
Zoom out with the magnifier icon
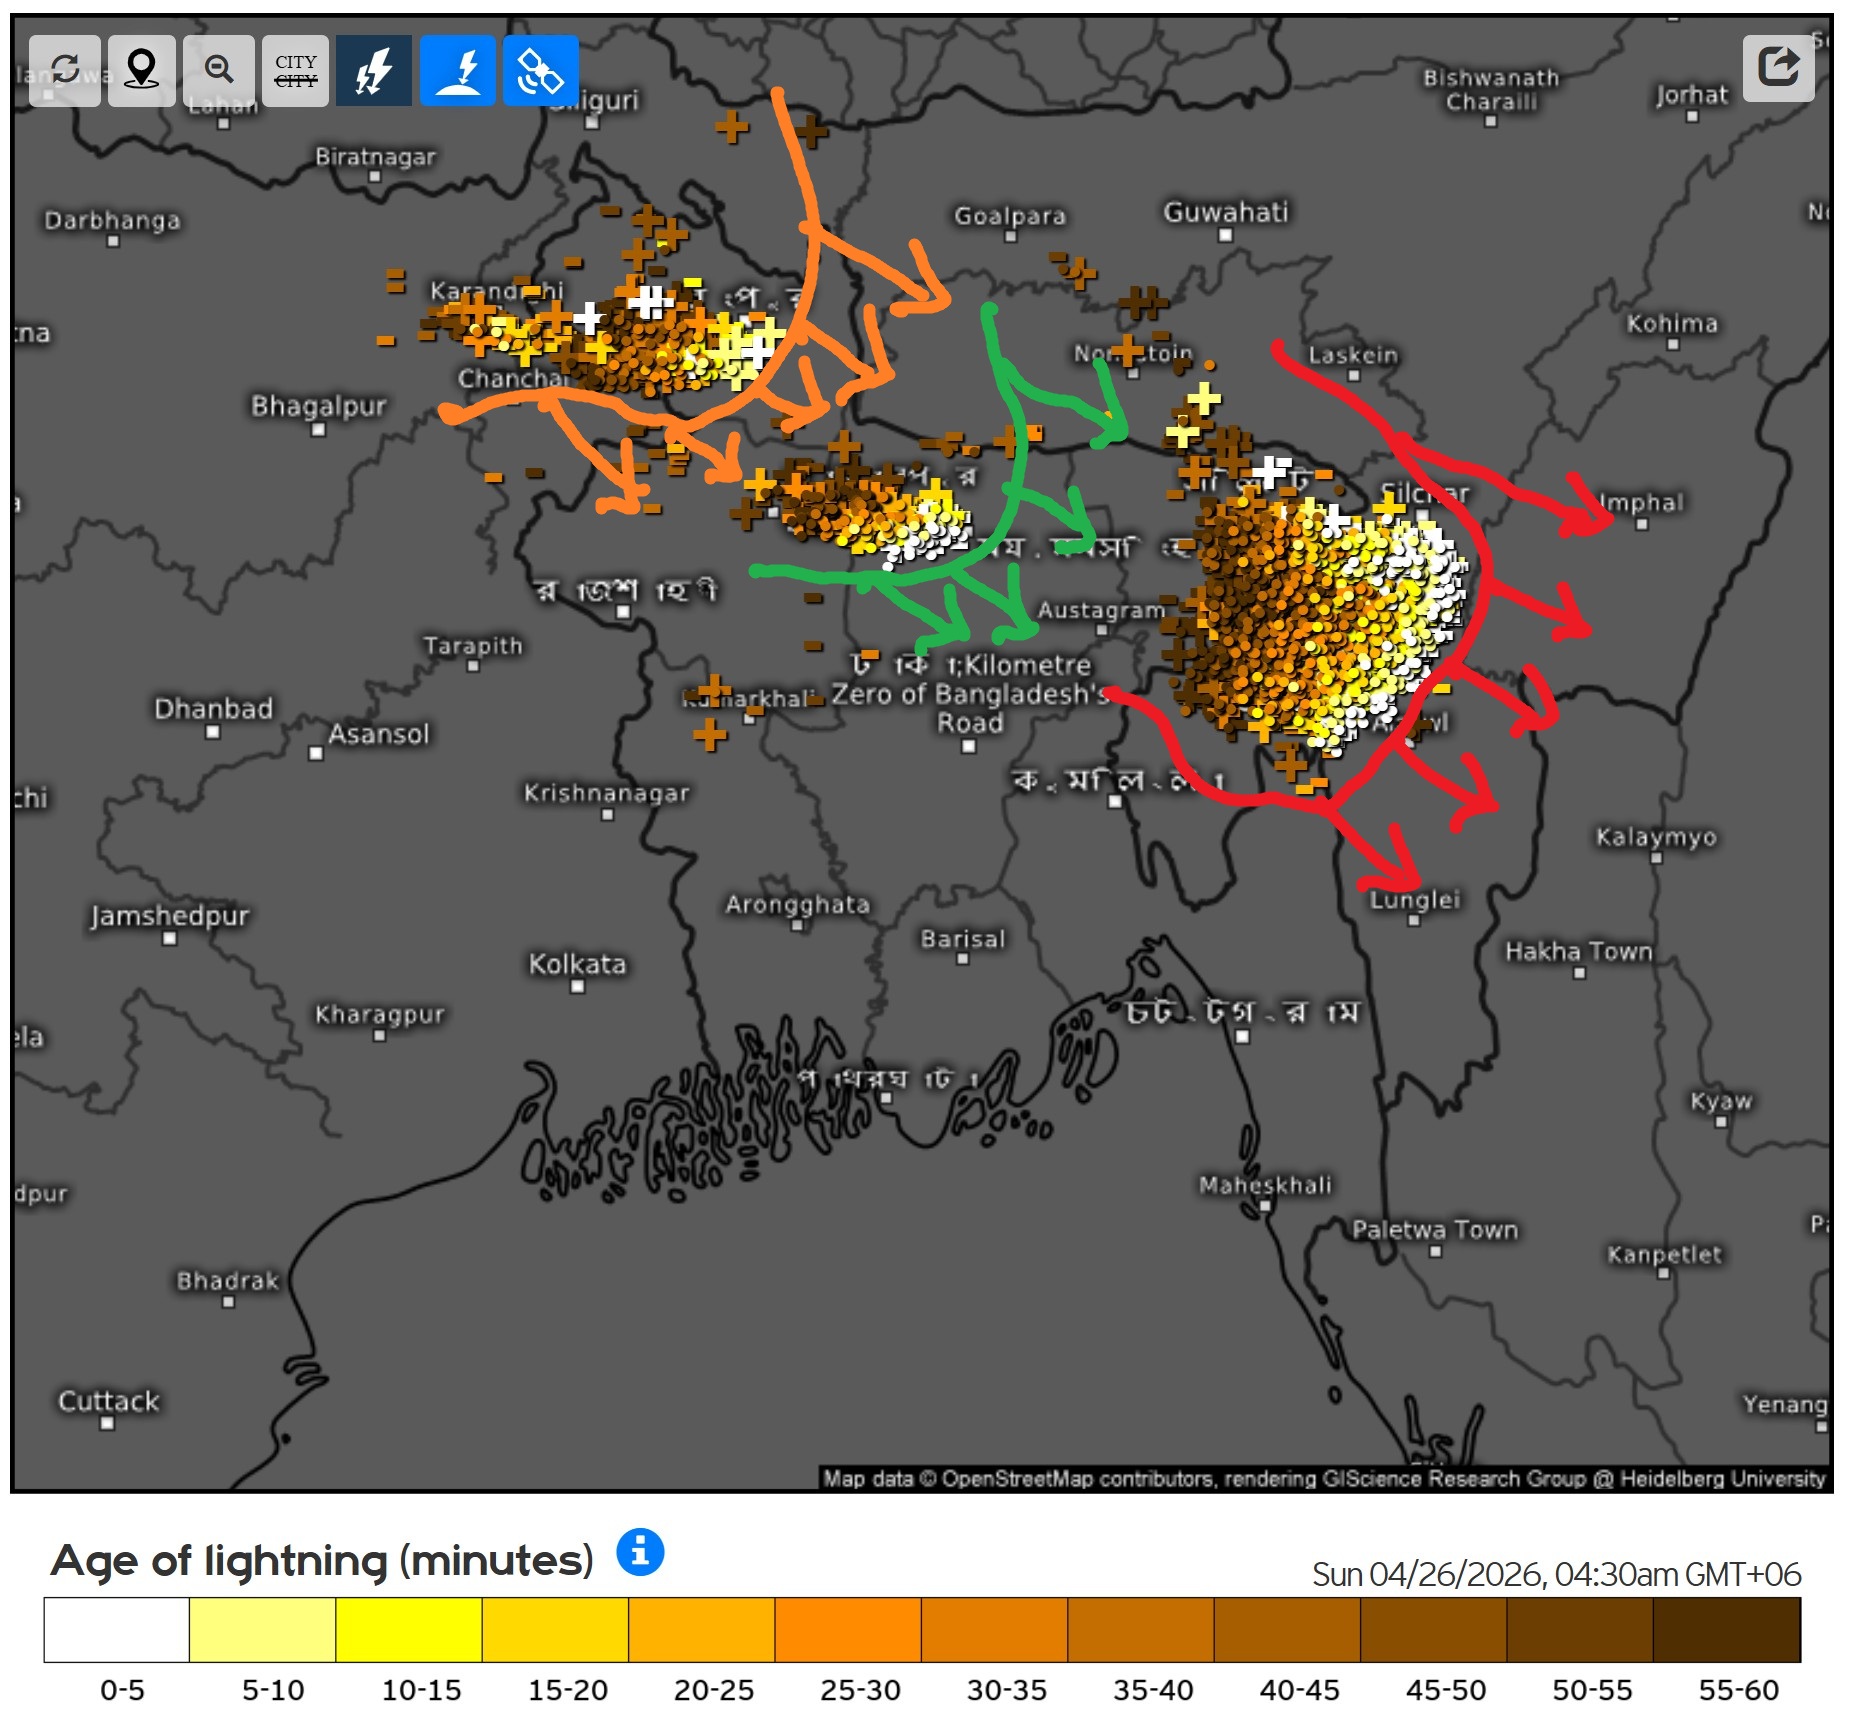coord(219,70)
